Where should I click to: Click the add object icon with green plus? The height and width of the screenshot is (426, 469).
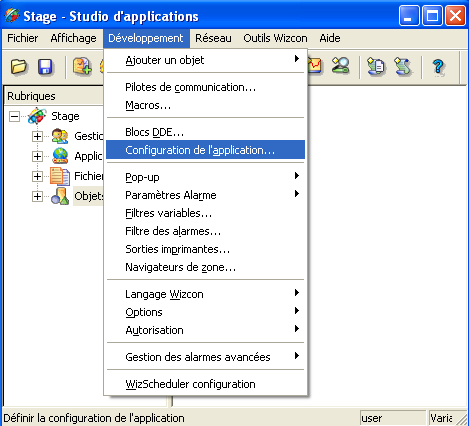pyautogui.click(x=82, y=66)
